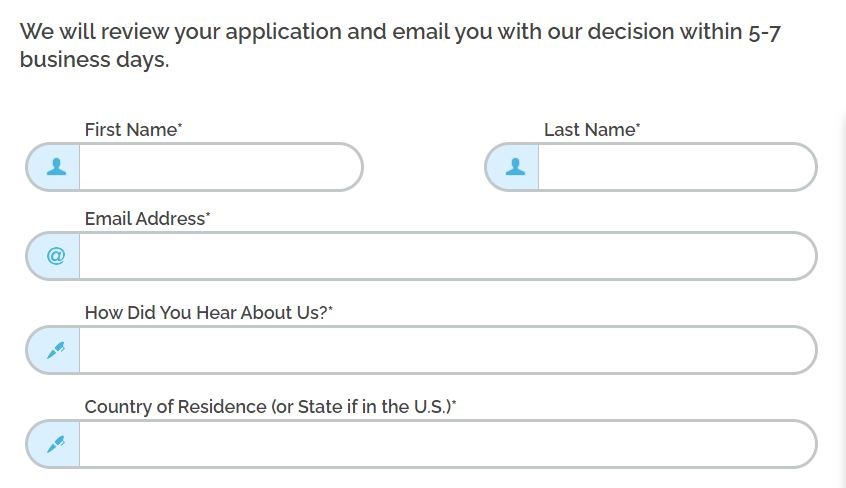846x488 pixels.
Task: Click the First Name label
Action: (x=133, y=130)
